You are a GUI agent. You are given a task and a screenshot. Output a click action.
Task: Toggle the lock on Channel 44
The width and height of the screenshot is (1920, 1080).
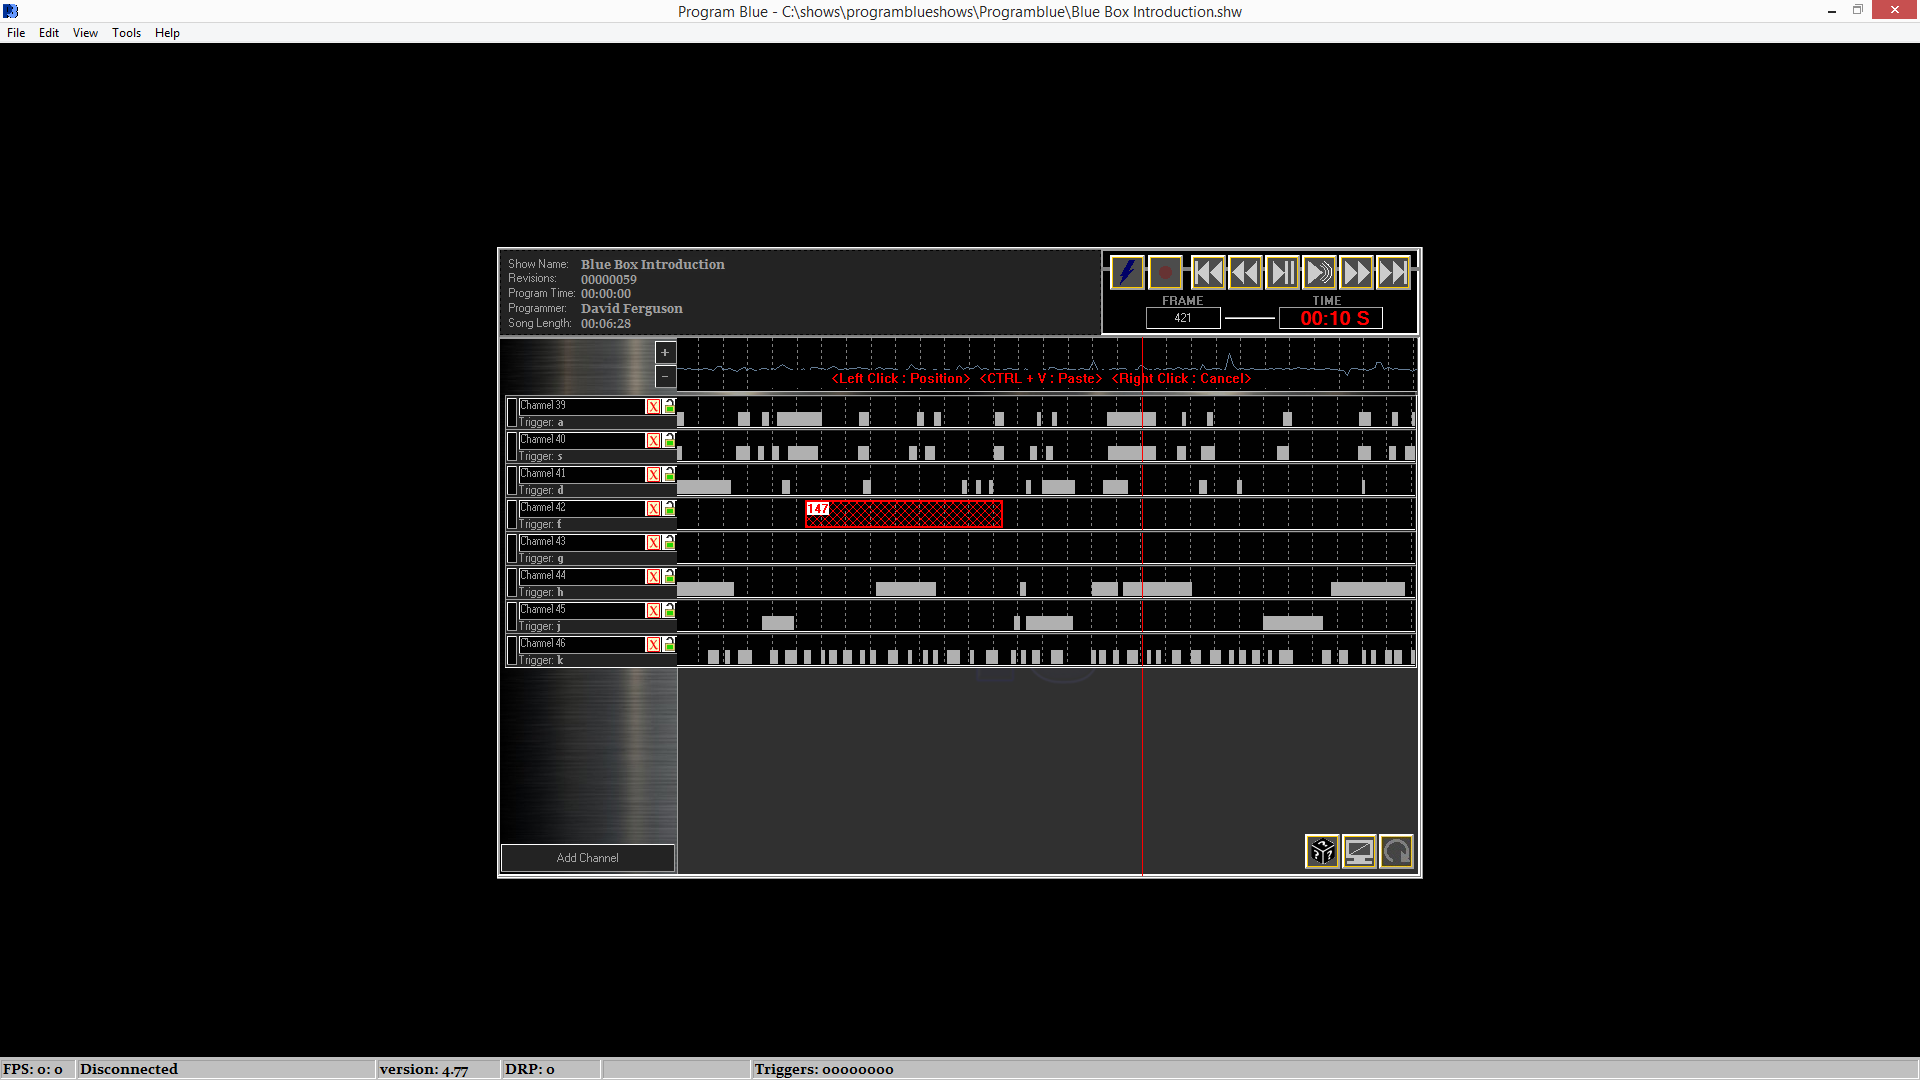pyautogui.click(x=667, y=576)
